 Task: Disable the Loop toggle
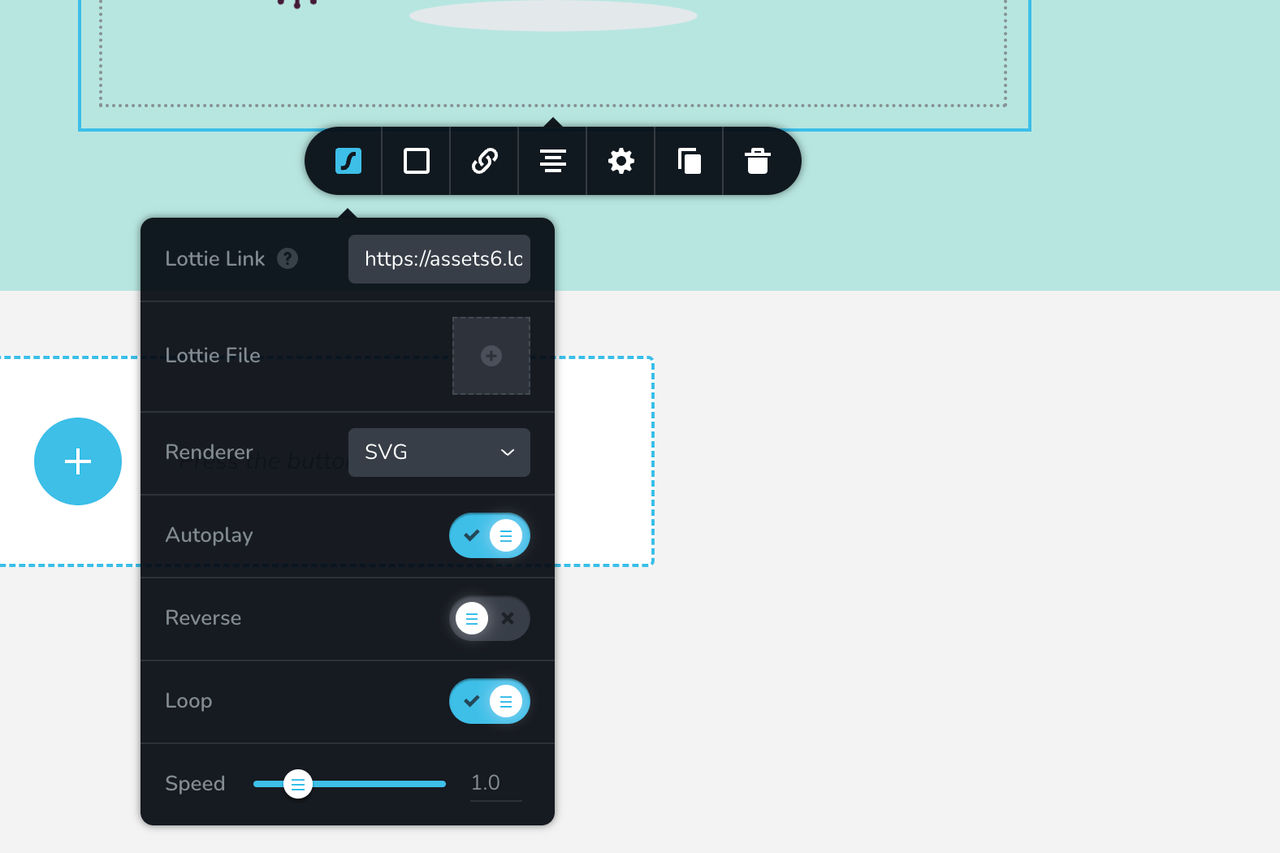tap(490, 702)
